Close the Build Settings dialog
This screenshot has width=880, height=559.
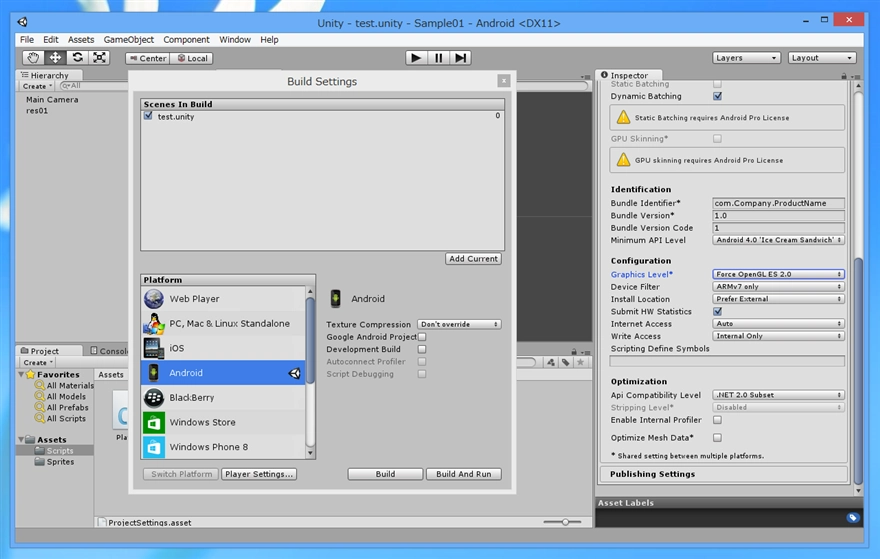click(504, 81)
